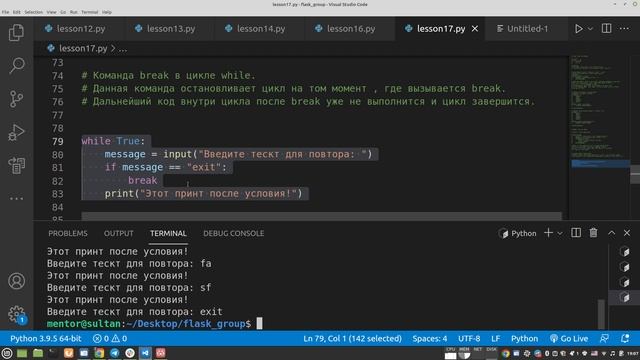Open notifications bell in status bar
The height and width of the screenshot is (360, 640).
(x=625, y=338)
